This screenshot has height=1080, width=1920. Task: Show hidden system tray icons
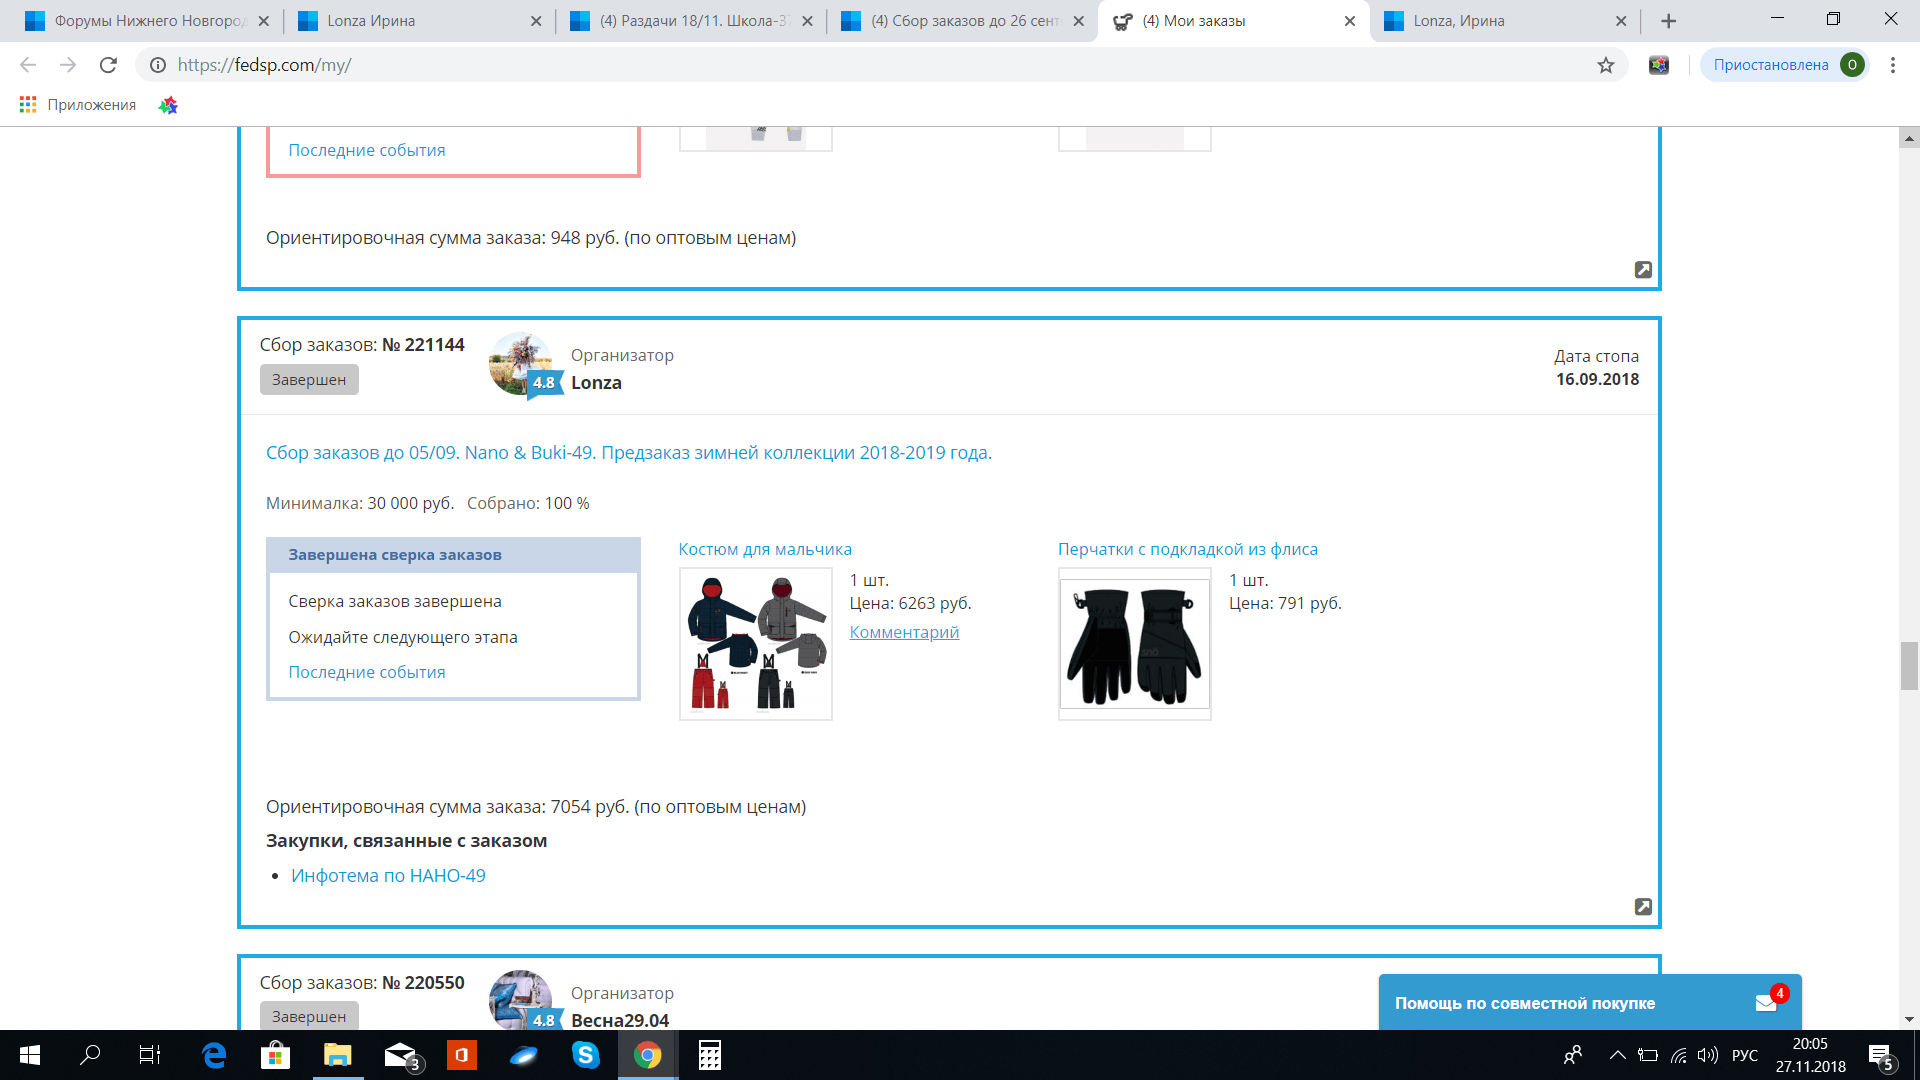[1617, 1055]
